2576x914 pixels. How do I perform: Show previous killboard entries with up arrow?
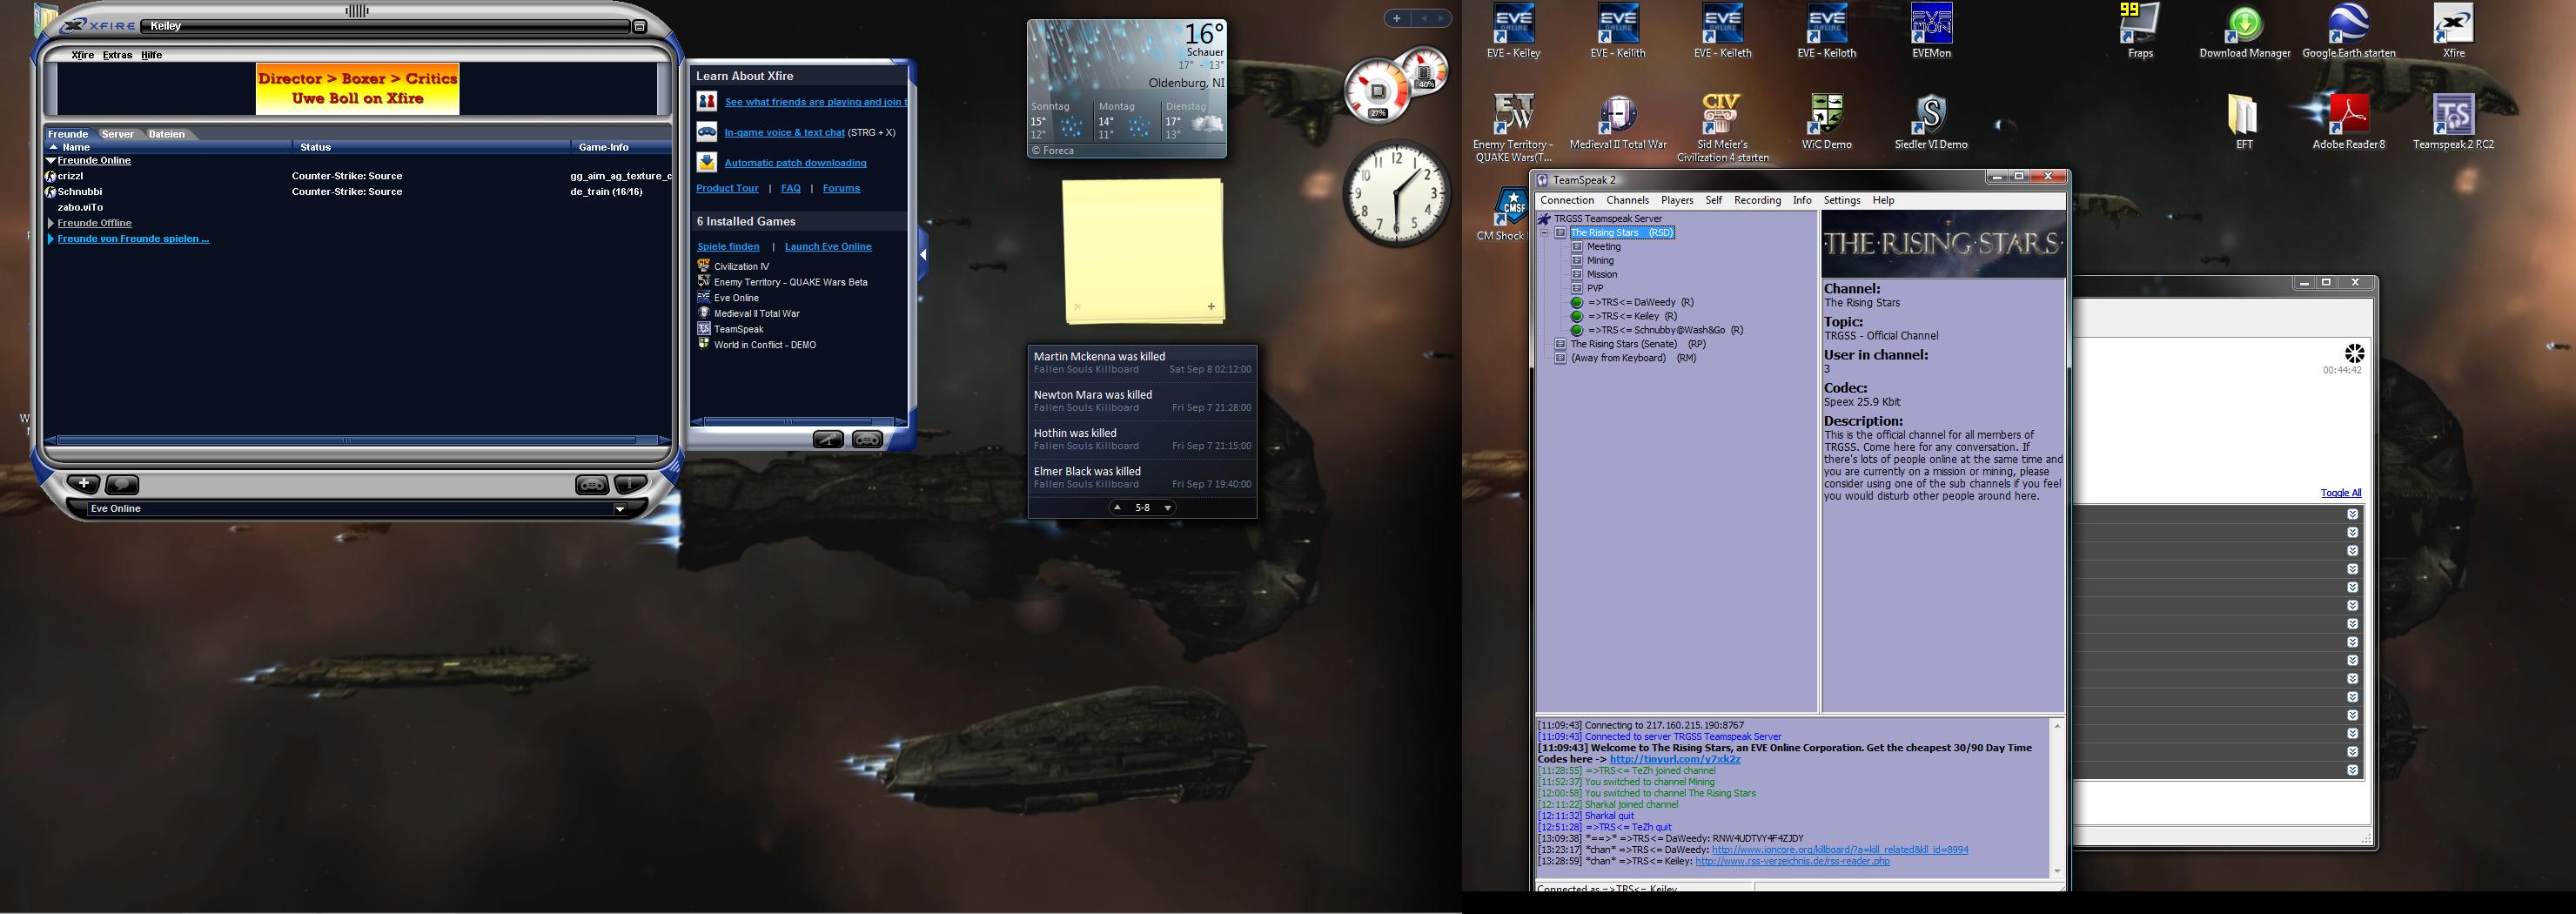(1117, 508)
